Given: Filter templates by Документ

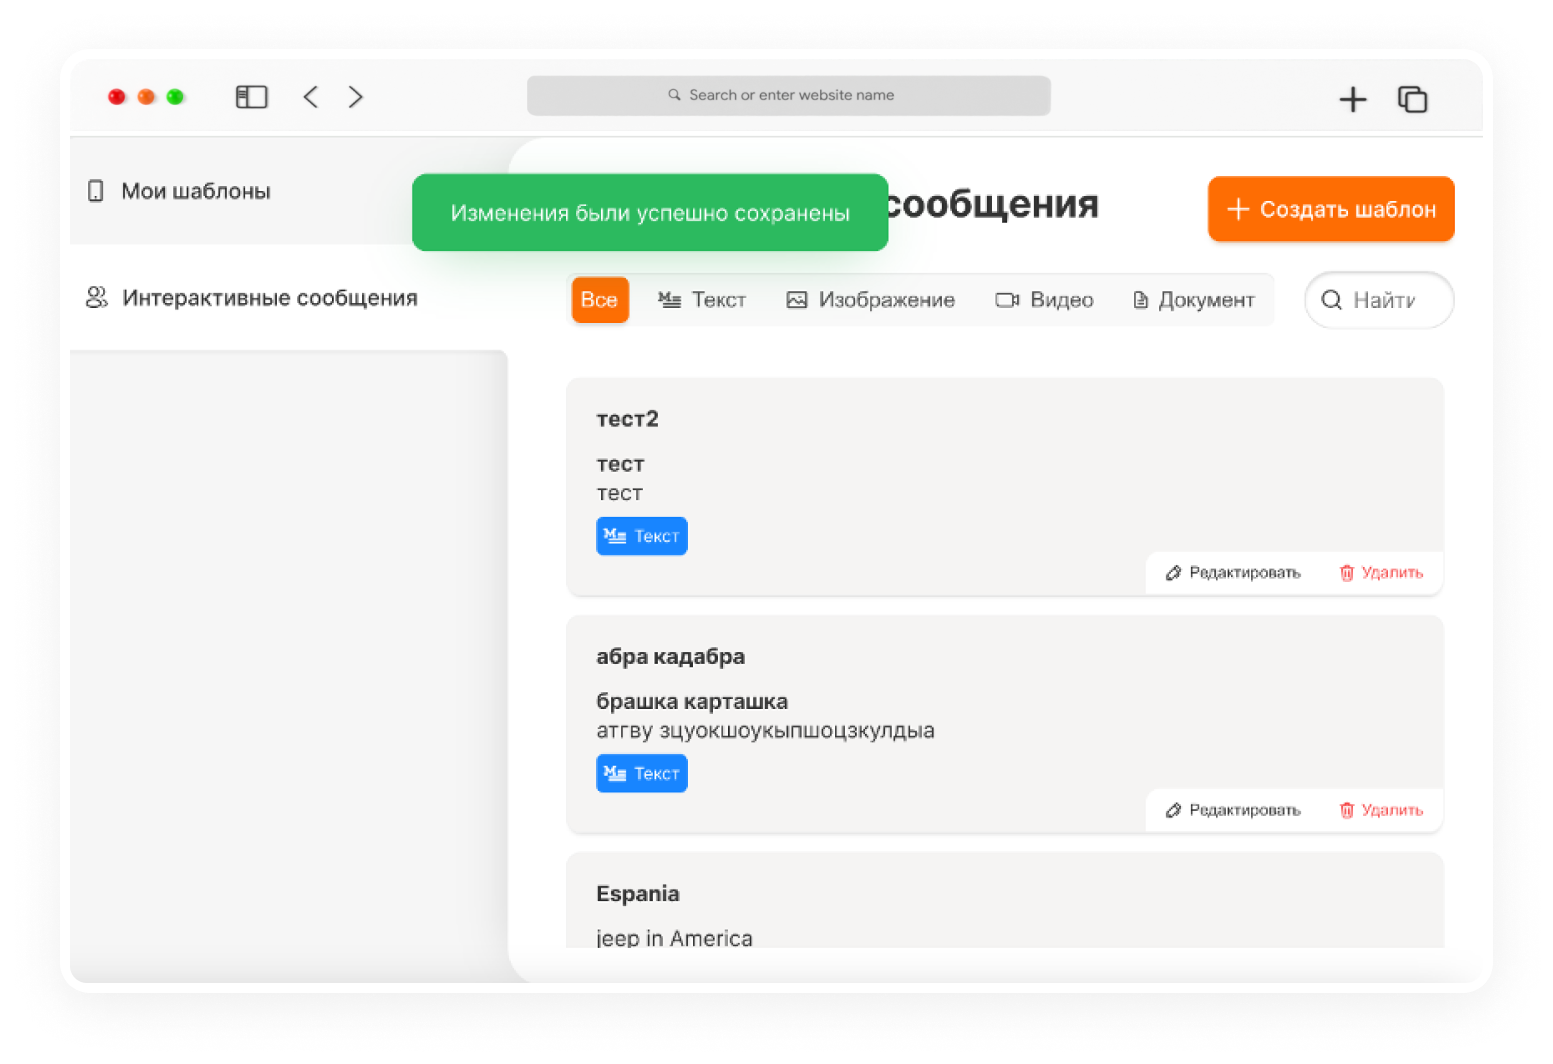Looking at the screenshot, I should (x=1193, y=300).
